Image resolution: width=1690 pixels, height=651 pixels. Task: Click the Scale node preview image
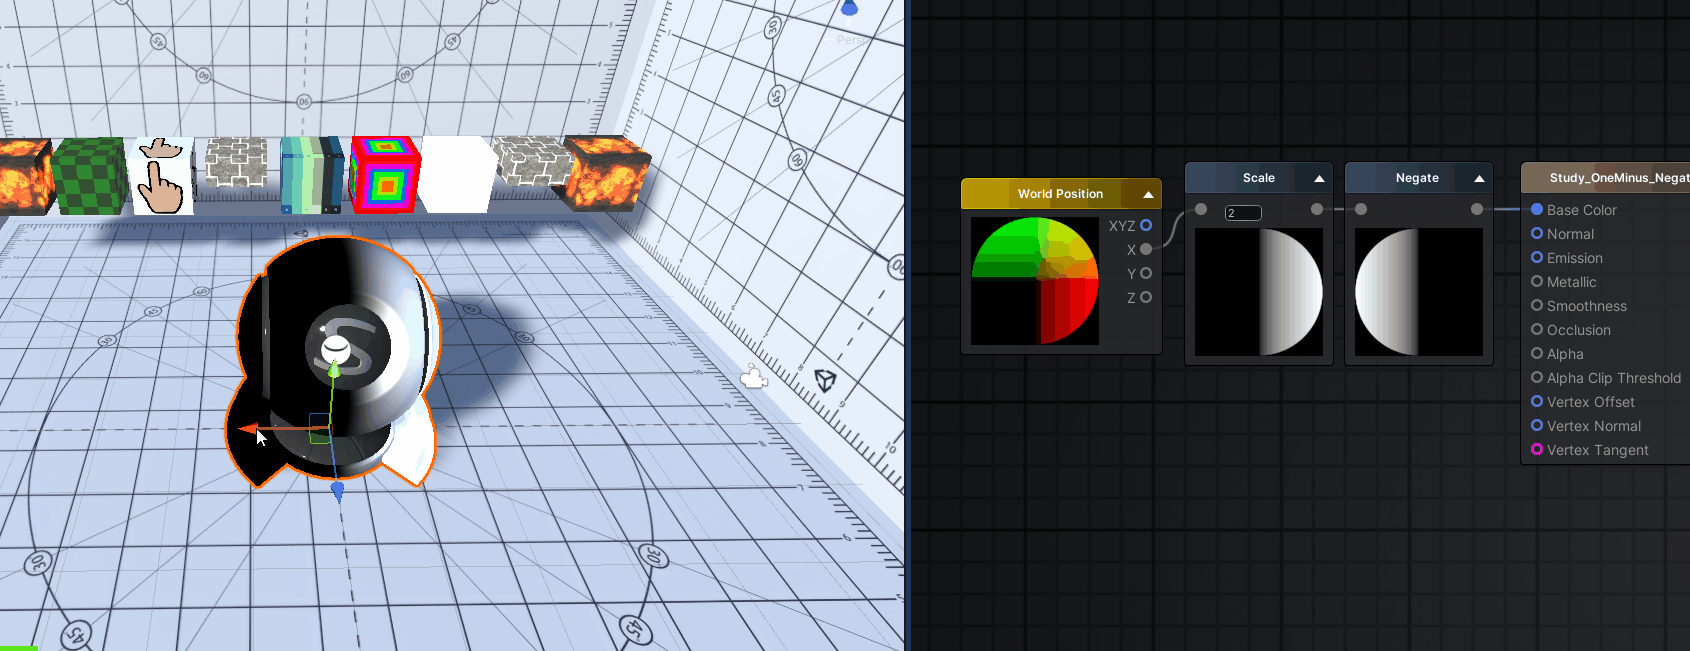(x=1259, y=292)
